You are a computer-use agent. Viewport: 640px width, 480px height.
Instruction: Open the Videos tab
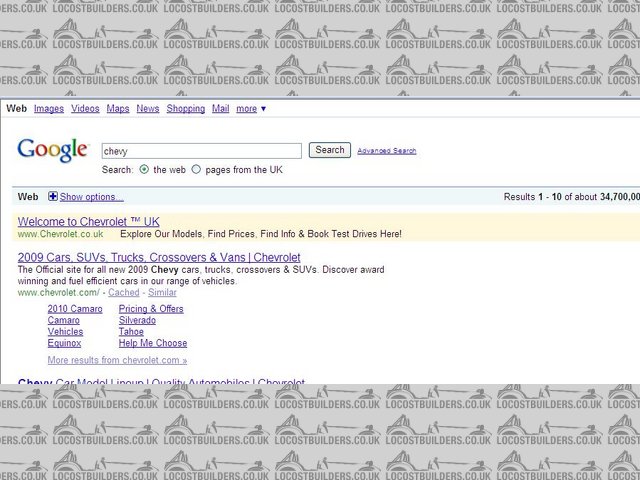[x=85, y=109]
